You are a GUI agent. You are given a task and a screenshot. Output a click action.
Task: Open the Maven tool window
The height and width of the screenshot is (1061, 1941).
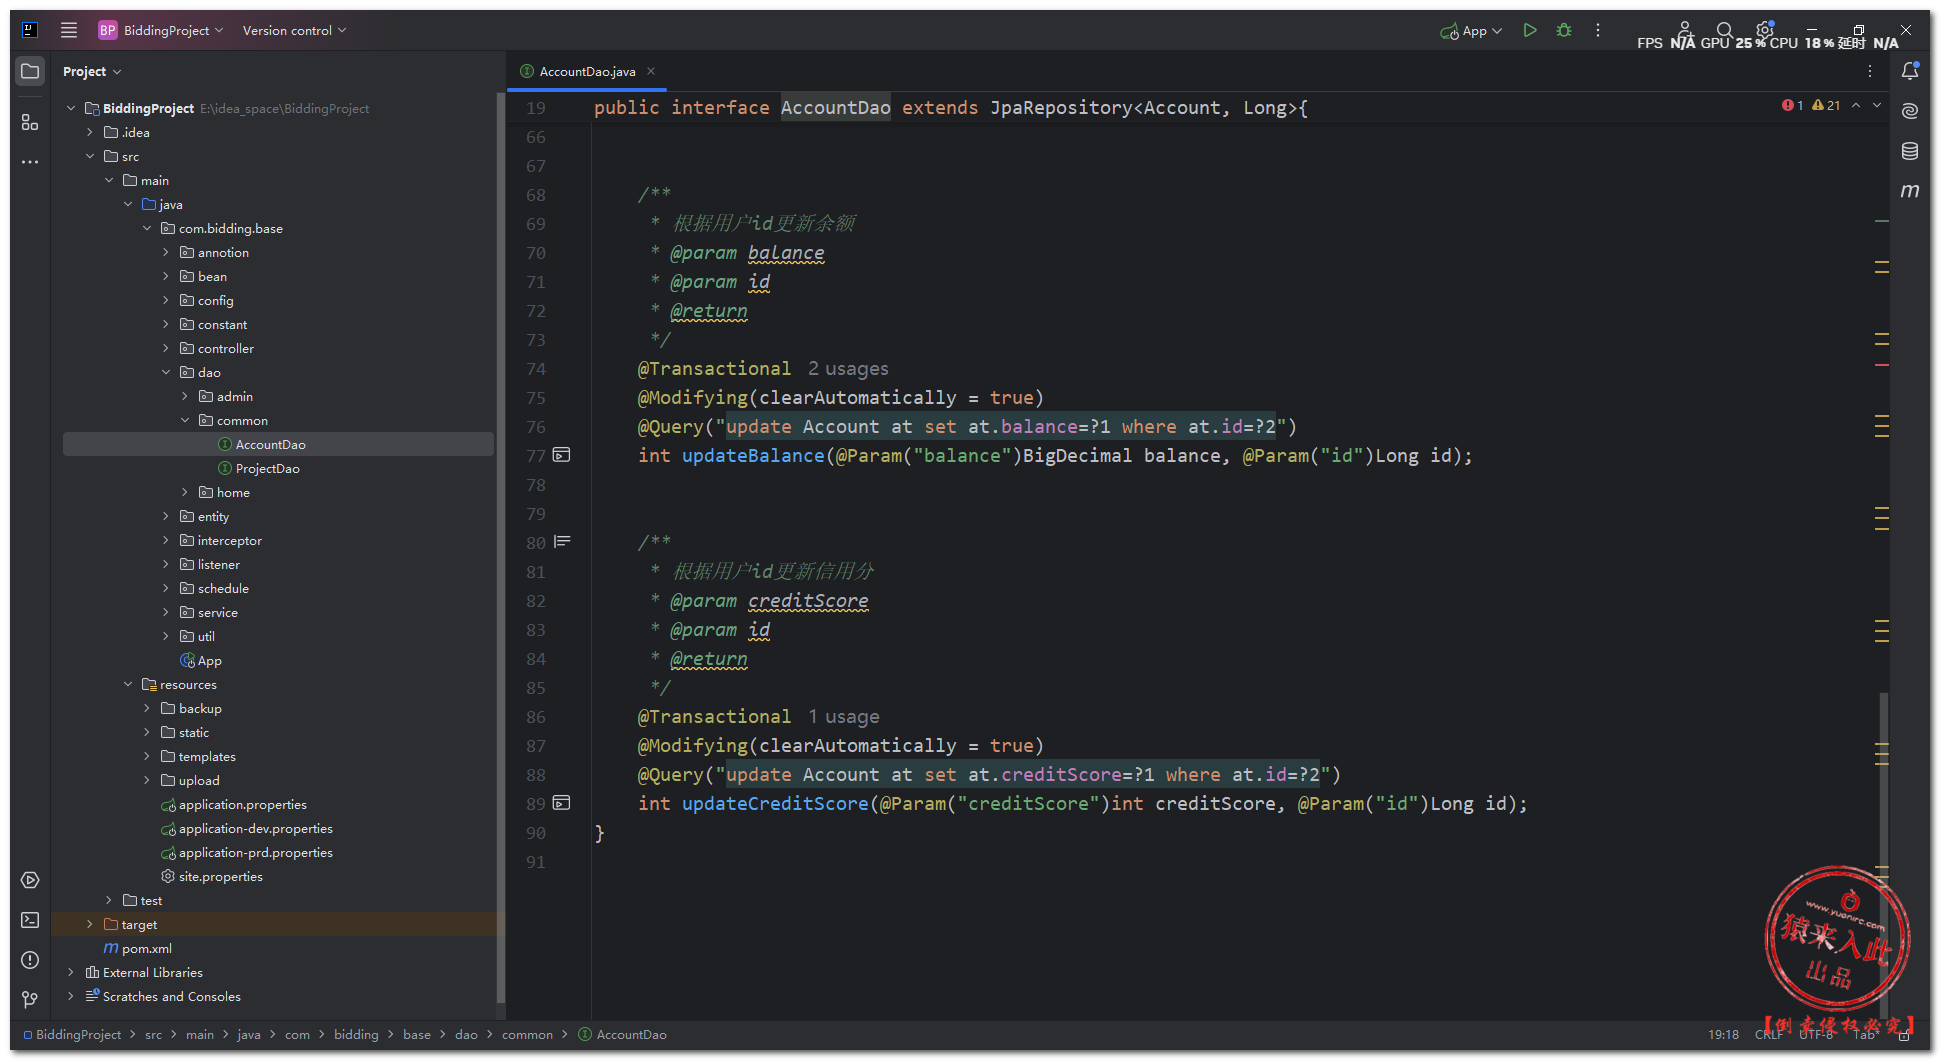coord(1910,191)
